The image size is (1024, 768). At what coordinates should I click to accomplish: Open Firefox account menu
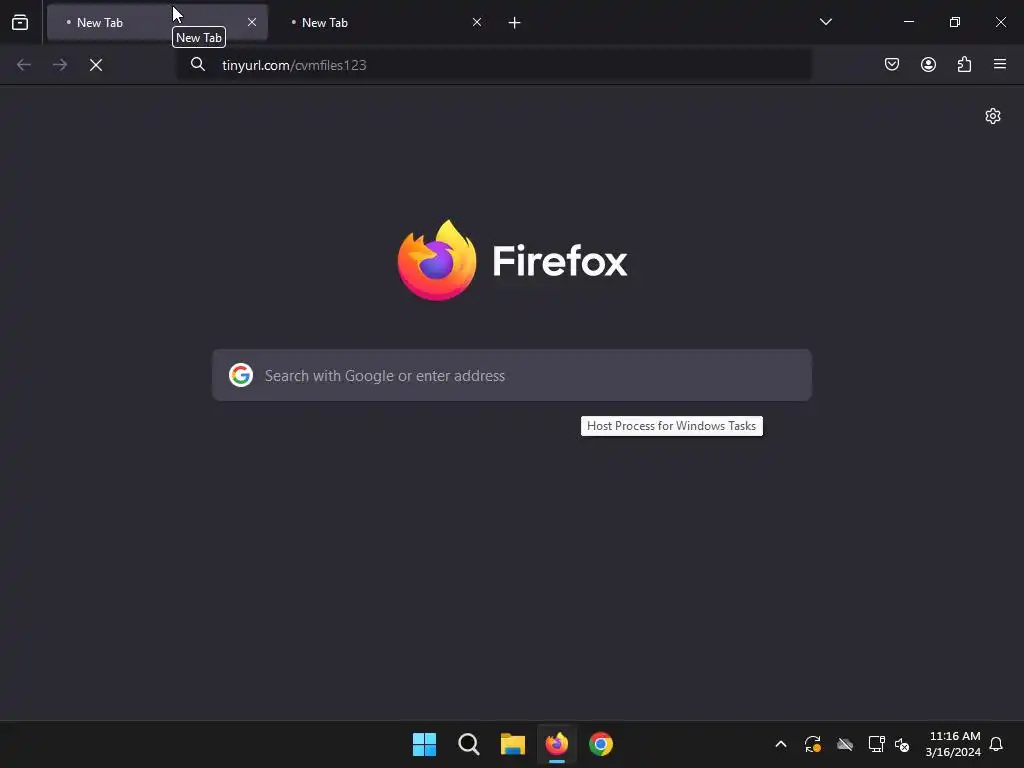point(928,64)
